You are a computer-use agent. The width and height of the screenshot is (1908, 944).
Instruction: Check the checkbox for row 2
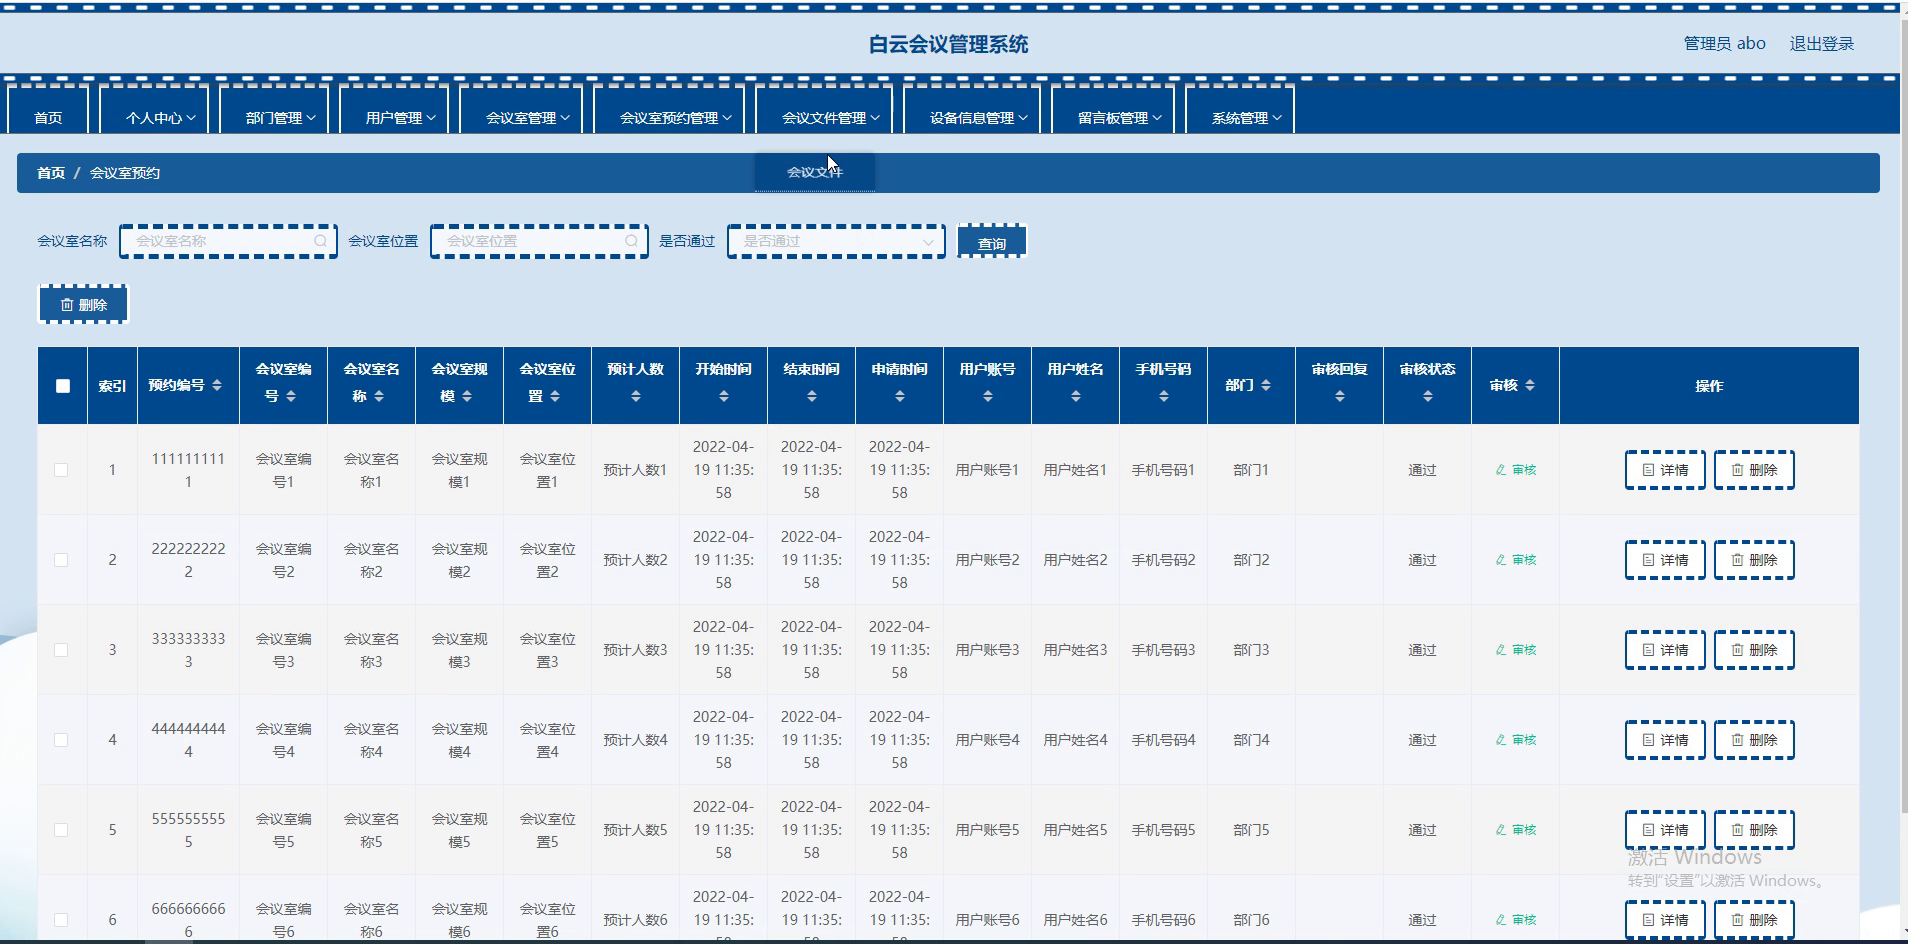61,560
